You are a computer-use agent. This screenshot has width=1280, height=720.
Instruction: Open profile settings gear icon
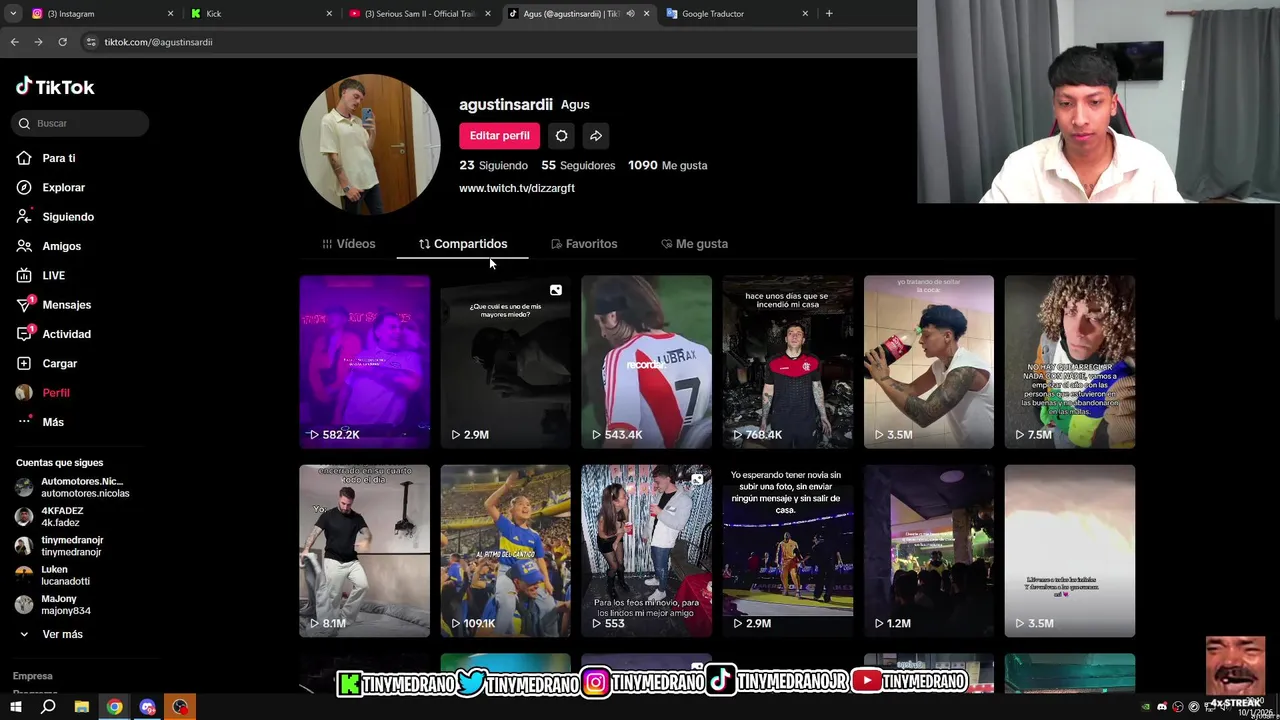click(561, 136)
